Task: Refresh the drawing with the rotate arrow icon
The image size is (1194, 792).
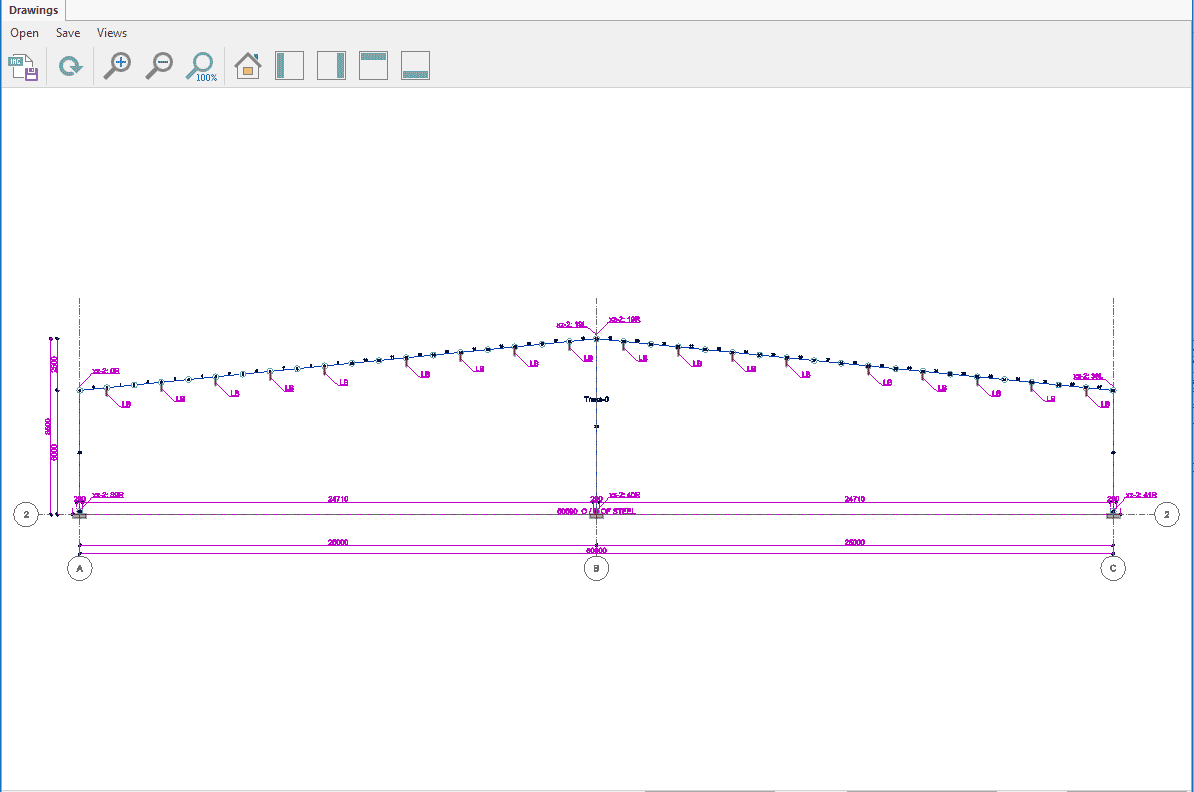Action: click(70, 67)
